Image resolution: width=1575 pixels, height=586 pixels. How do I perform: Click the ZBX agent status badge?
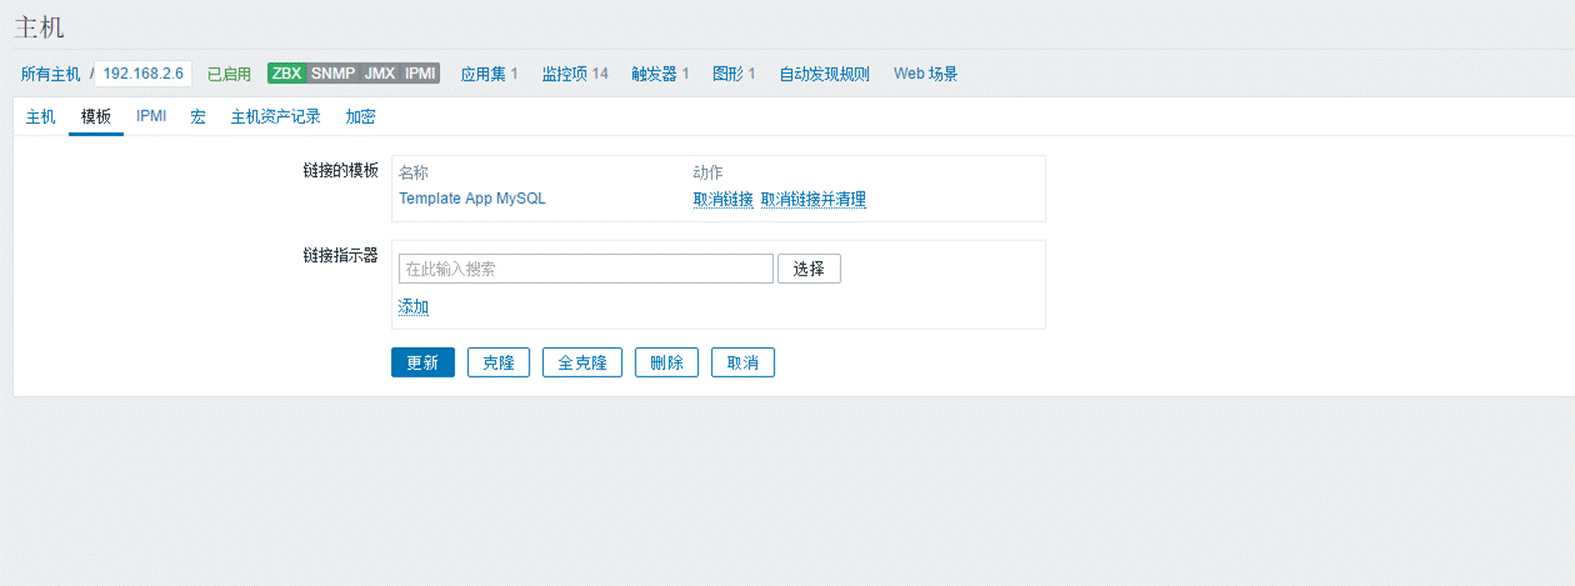click(286, 74)
